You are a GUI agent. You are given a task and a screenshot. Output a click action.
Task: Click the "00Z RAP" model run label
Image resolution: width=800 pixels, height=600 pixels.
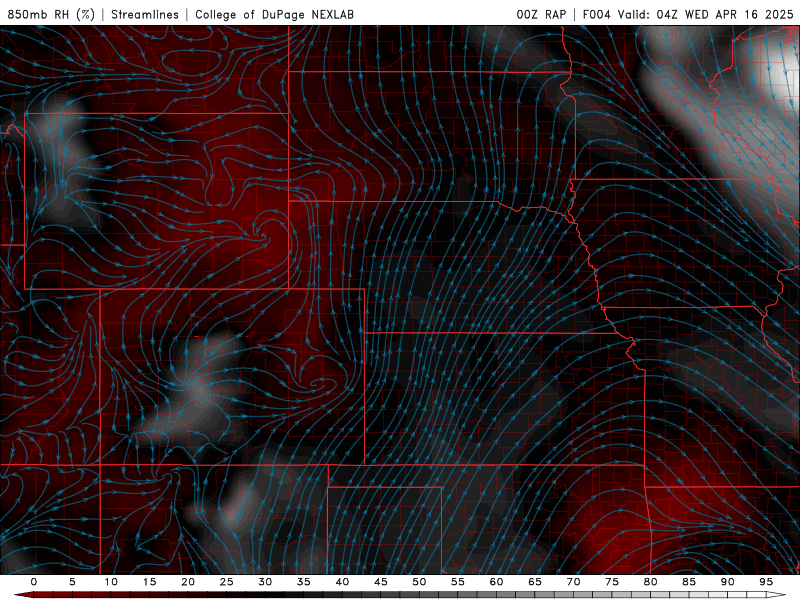coord(541,14)
